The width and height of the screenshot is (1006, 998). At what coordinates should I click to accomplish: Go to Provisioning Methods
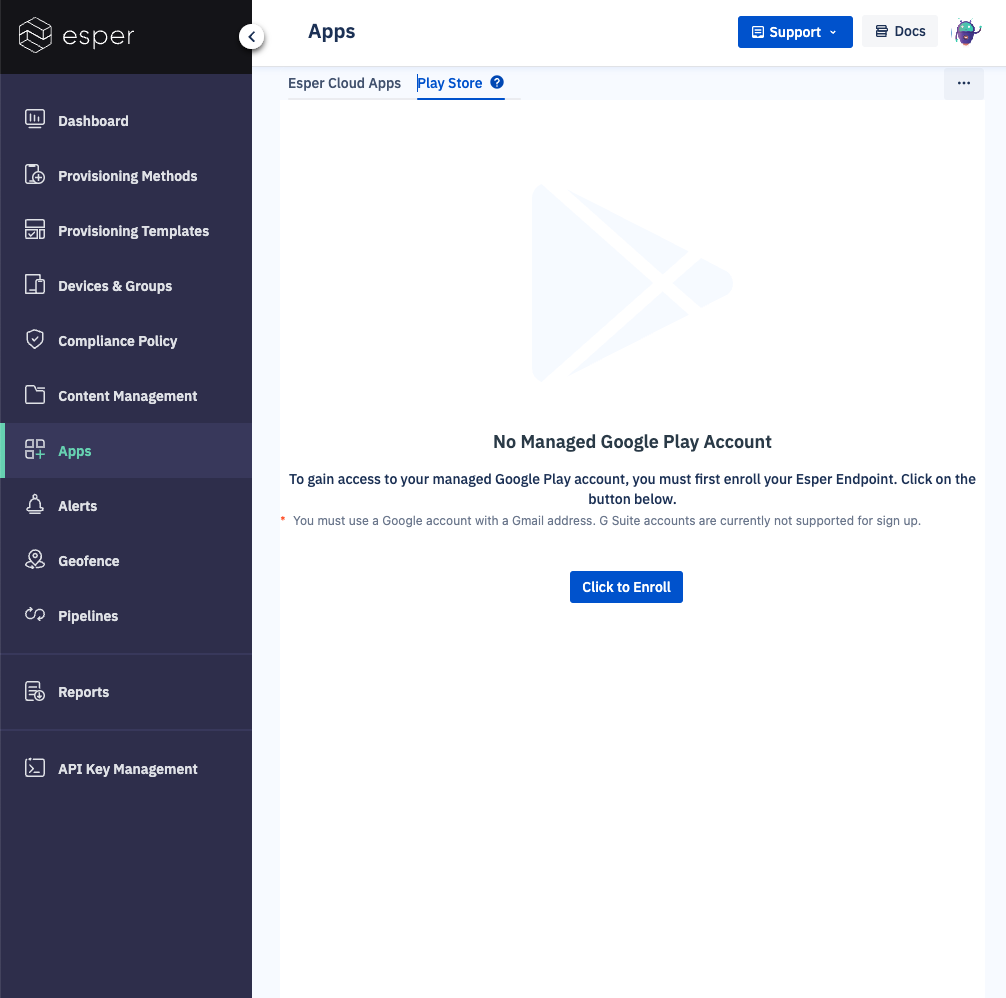(x=126, y=176)
